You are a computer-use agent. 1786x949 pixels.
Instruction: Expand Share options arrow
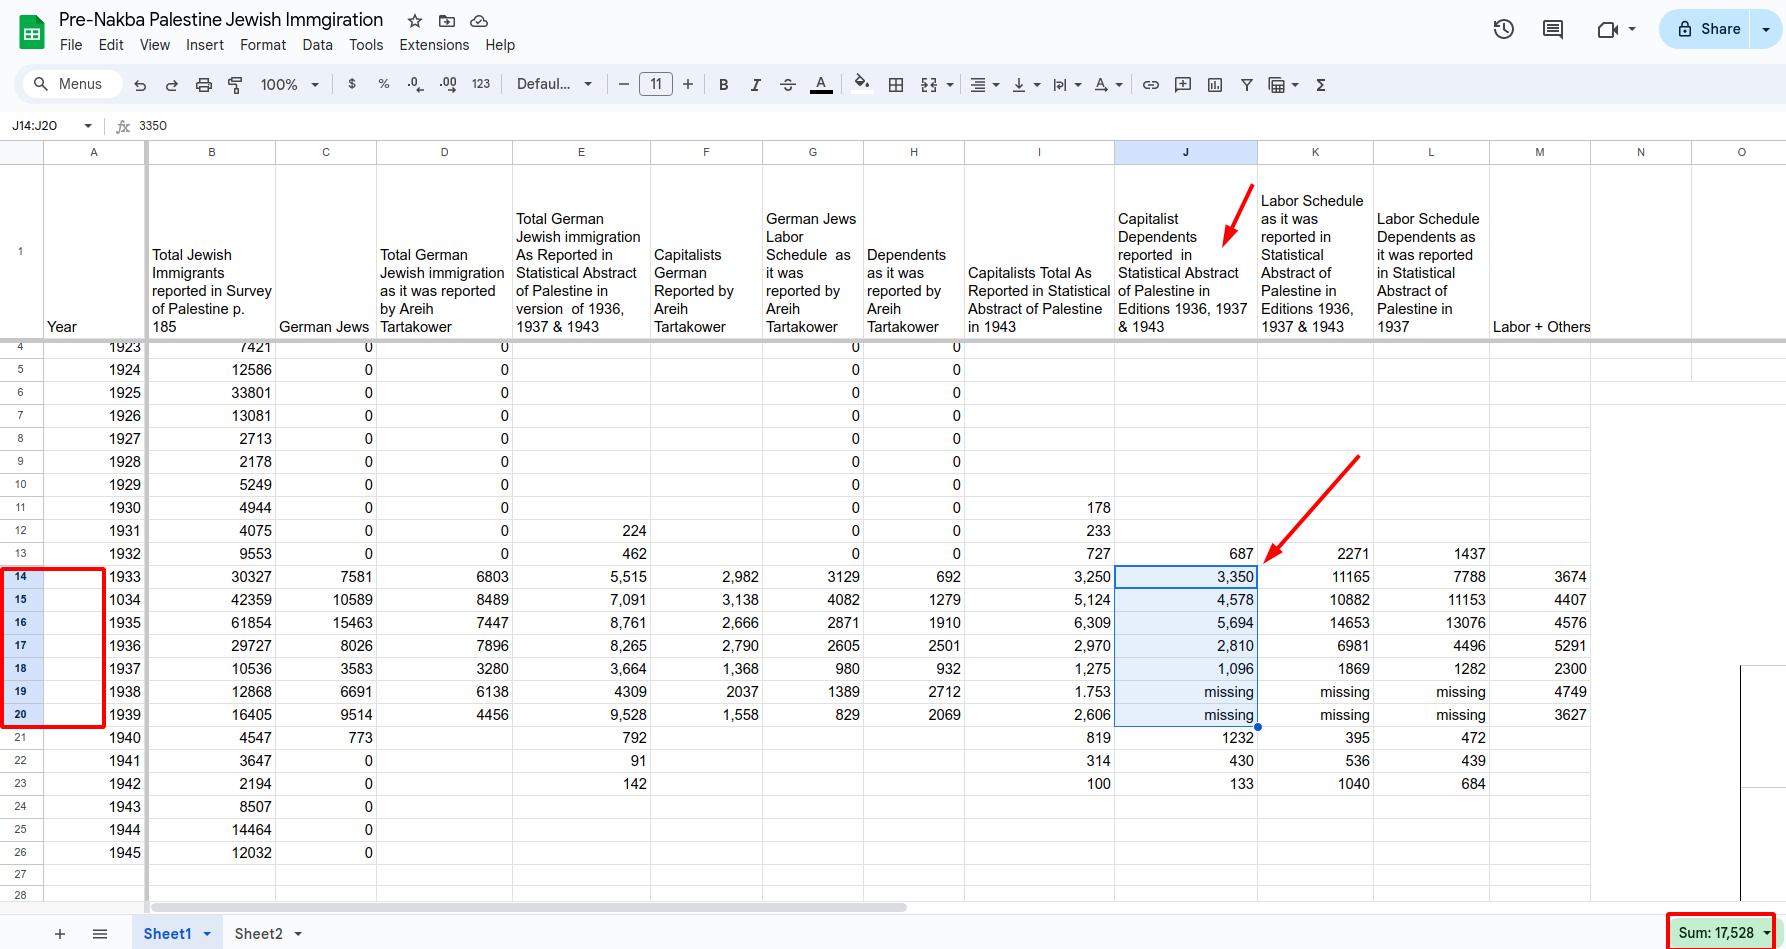coord(1767,29)
